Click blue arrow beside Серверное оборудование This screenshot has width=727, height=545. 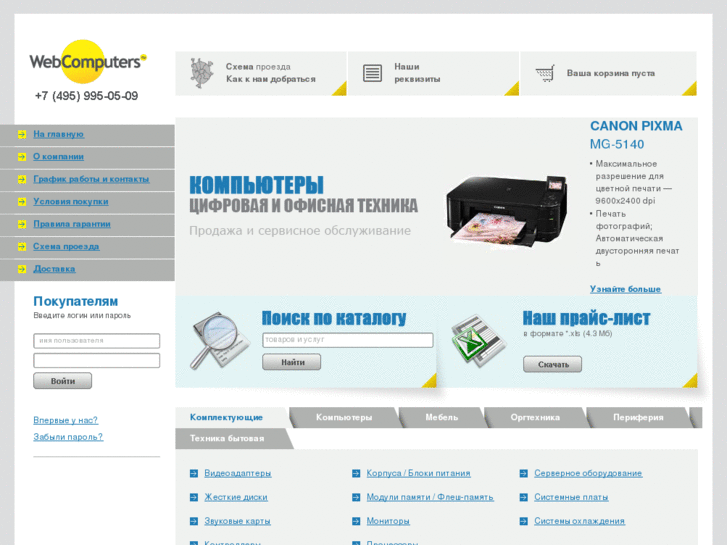[x=523, y=474]
